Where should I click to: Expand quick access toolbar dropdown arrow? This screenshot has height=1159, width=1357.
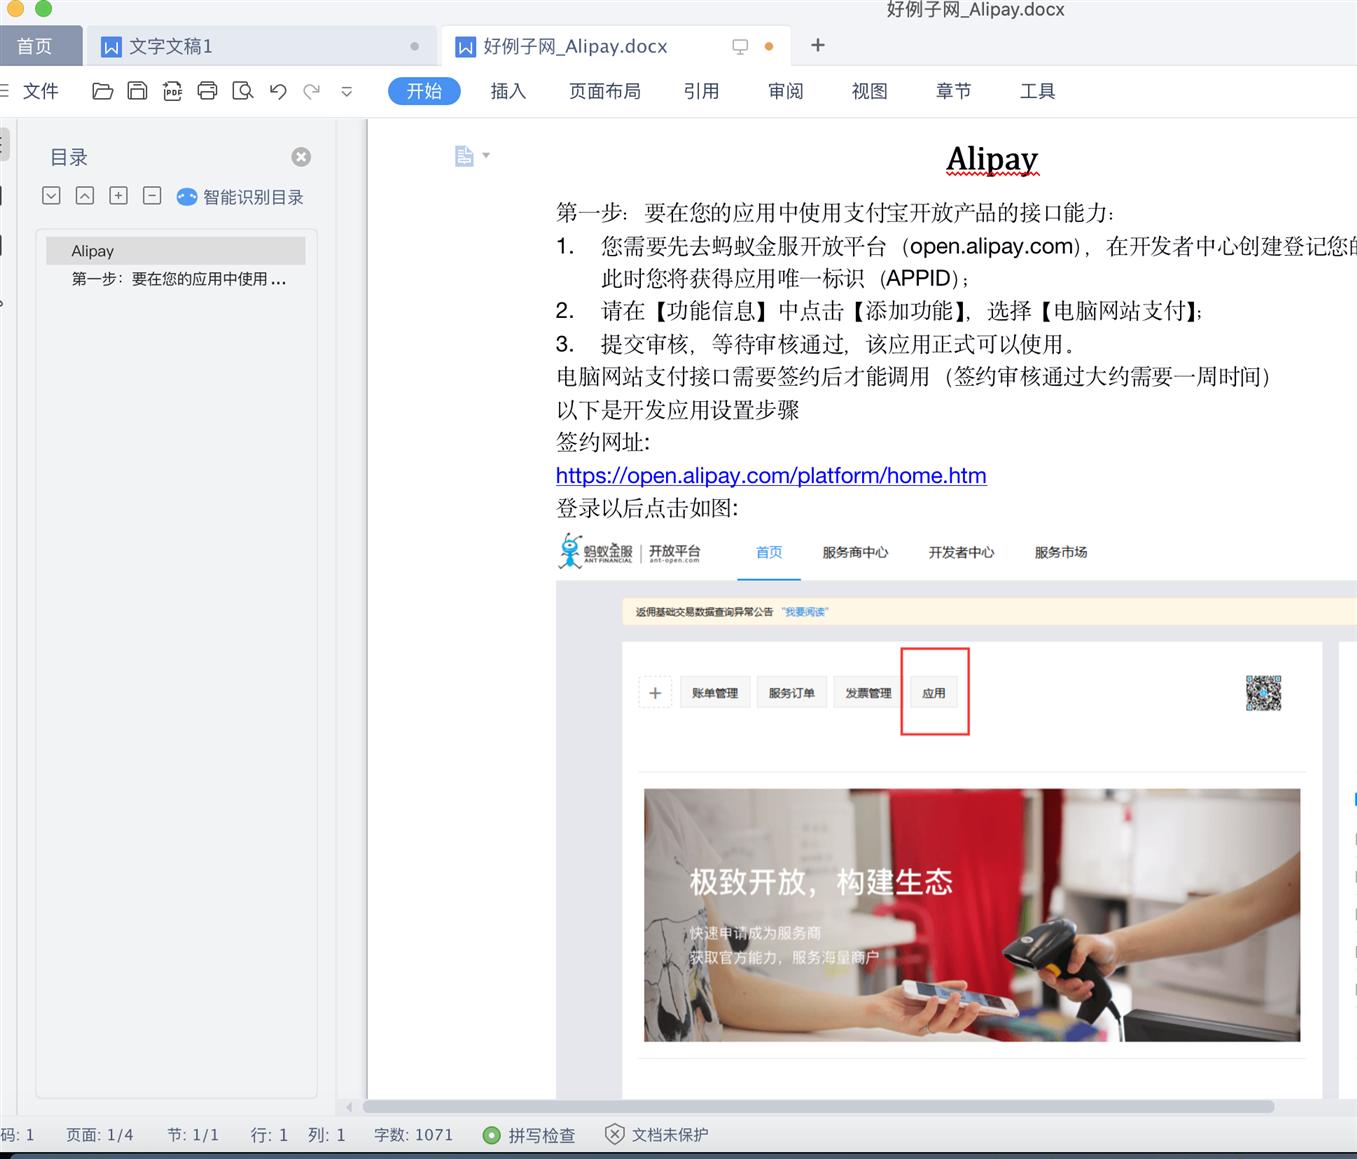click(x=347, y=91)
